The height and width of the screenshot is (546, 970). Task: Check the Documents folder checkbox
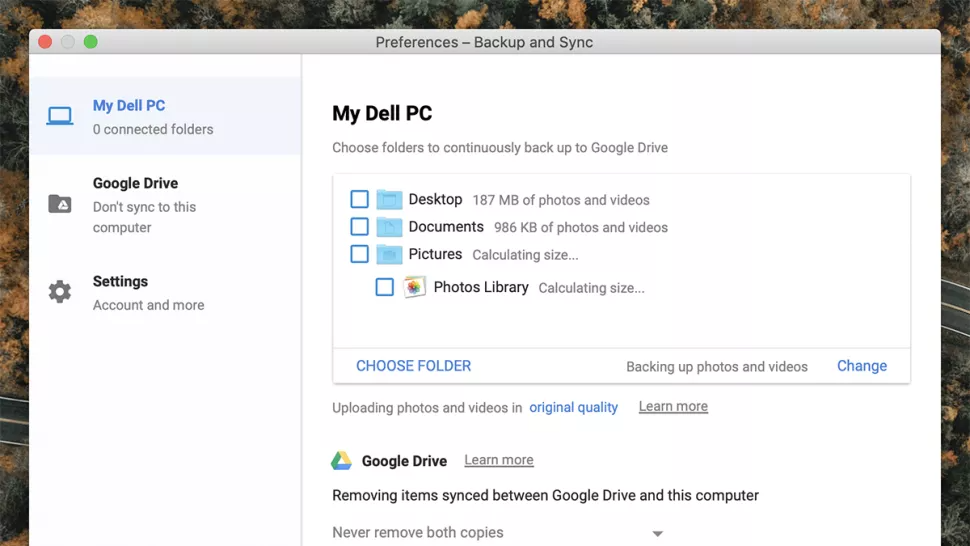pos(360,227)
